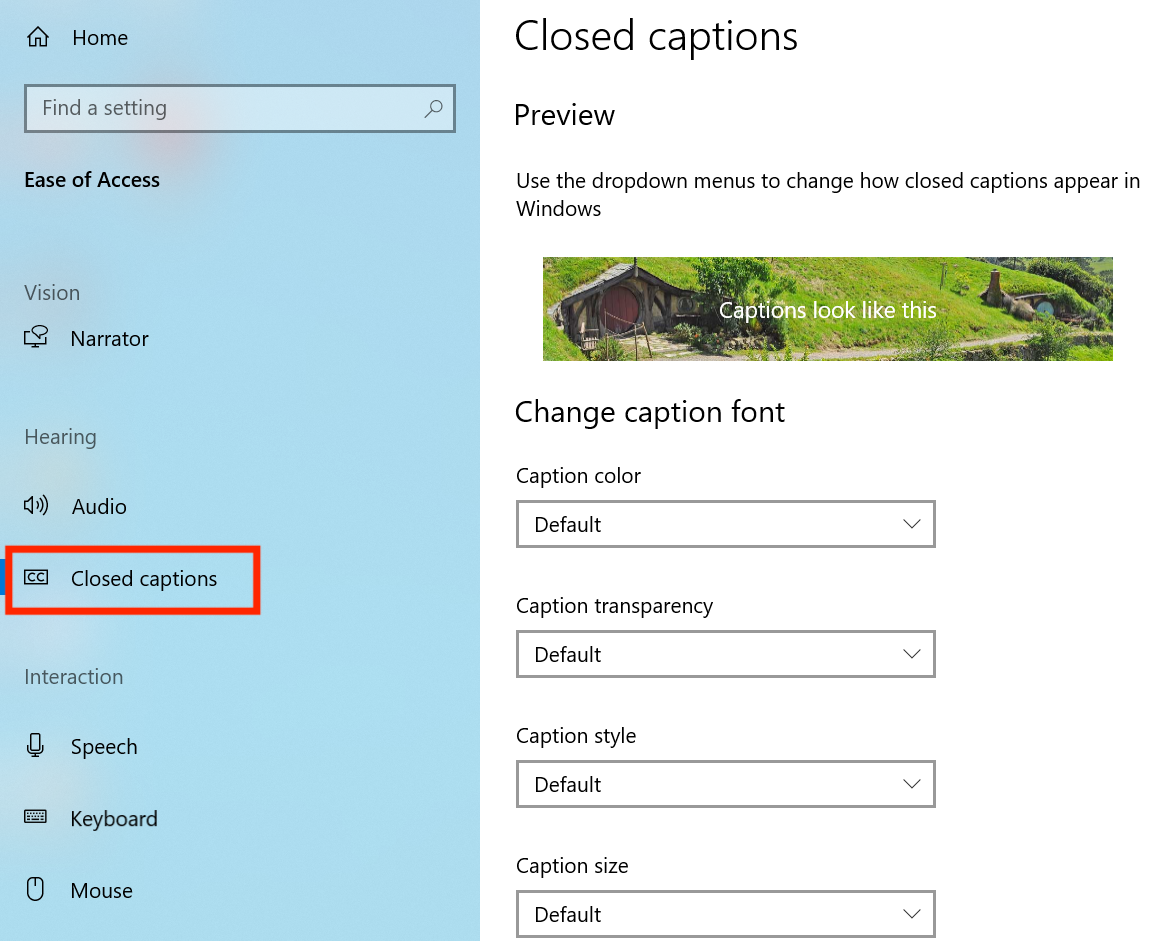Click the Interaction section label
Image resolution: width=1150 pixels, height=941 pixels.
tap(73, 677)
